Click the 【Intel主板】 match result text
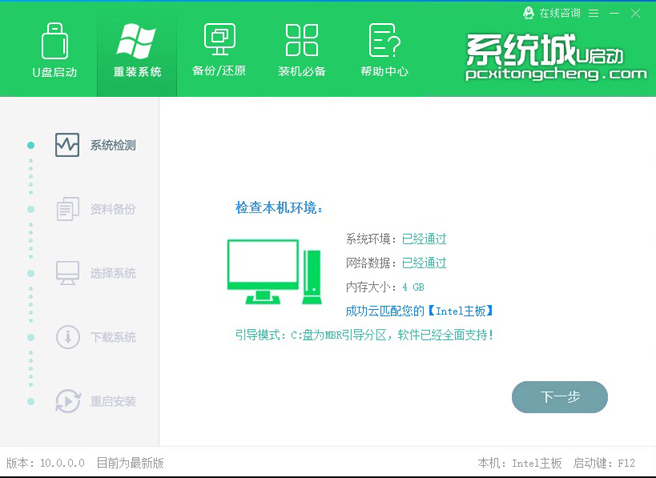The height and width of the screenshot is (478, 656). [461, 311]
